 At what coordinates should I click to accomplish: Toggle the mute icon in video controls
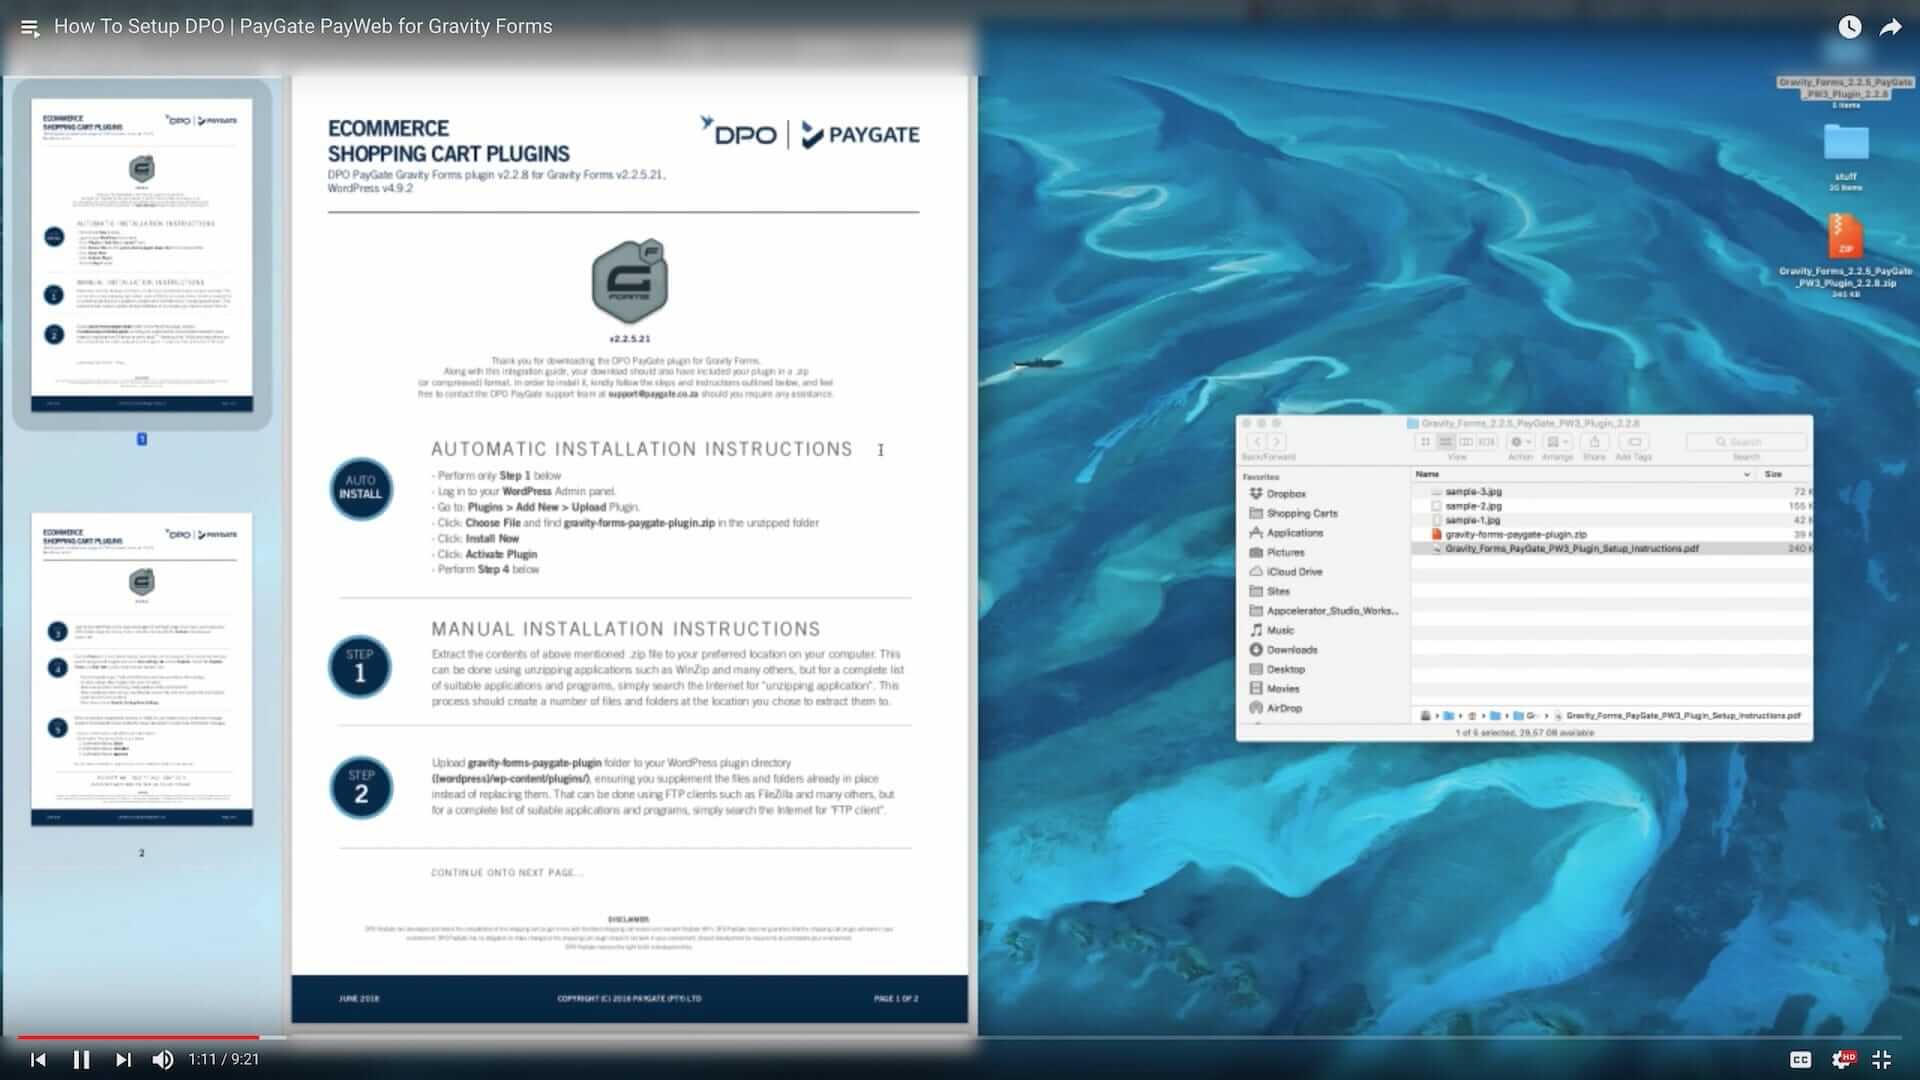point(162,1059)
